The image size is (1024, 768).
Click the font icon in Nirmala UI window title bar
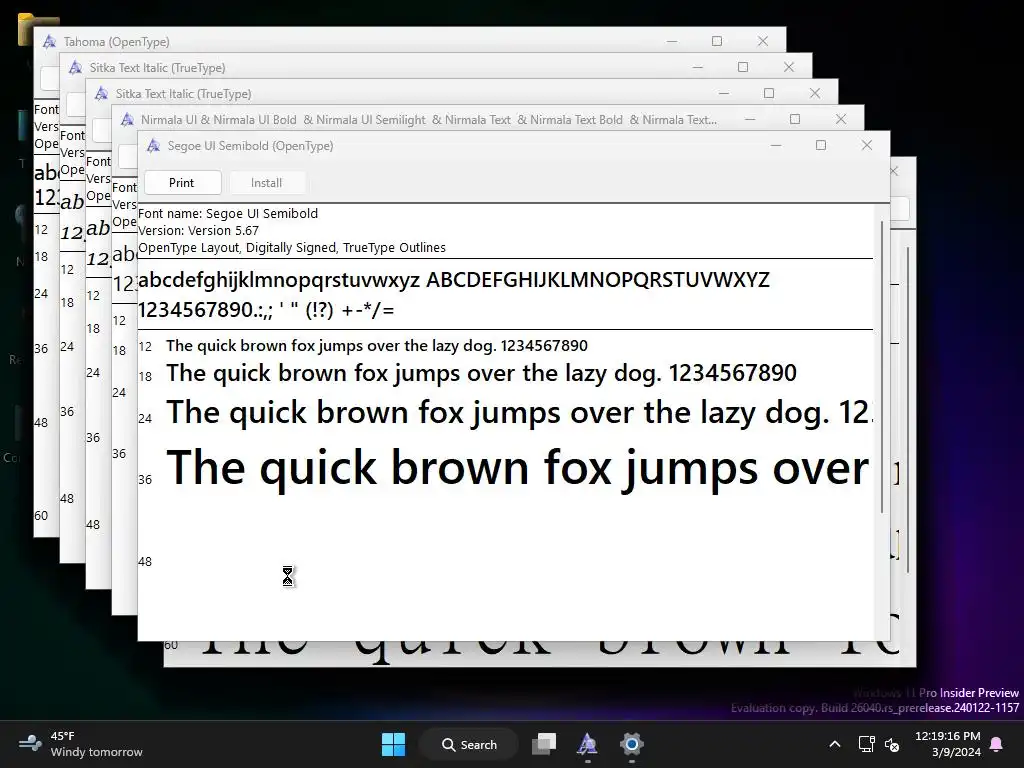click(127, 120)
